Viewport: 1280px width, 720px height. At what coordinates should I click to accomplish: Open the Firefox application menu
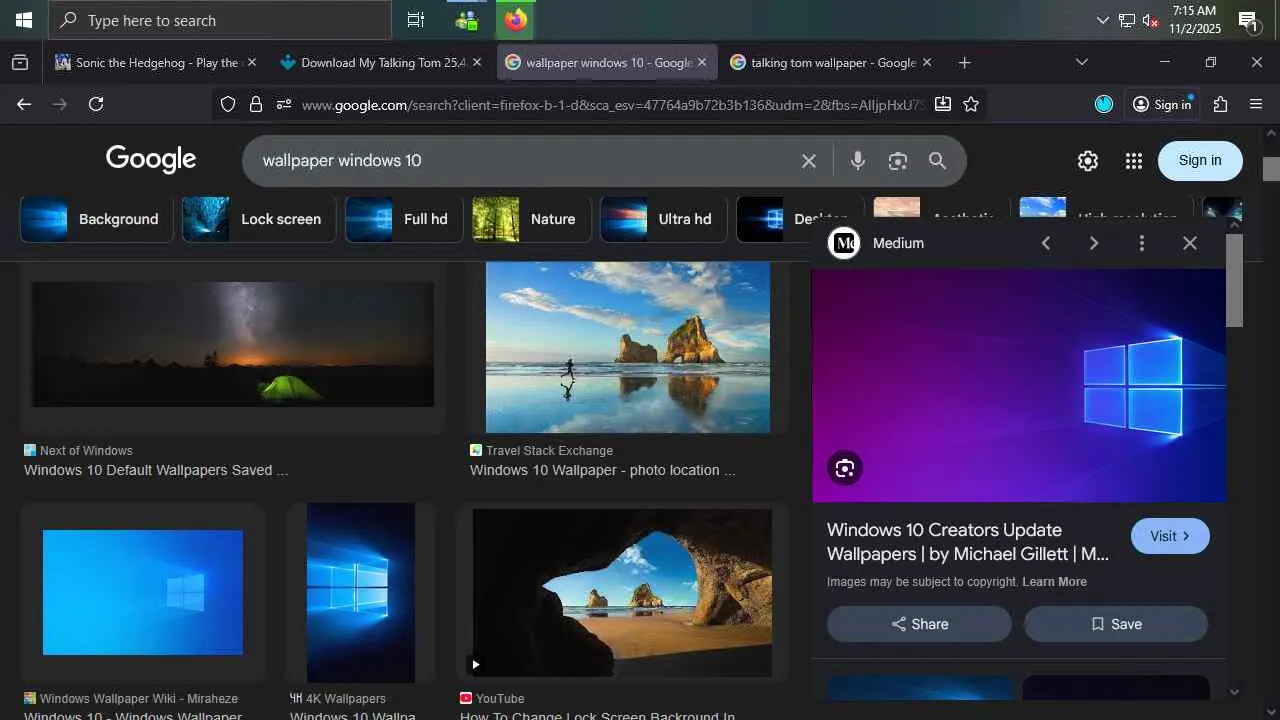(1256, 104)
